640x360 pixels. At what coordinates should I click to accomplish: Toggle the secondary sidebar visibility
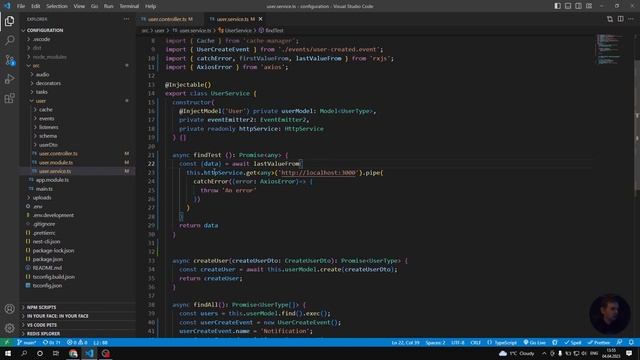pyautogui.click(x=578, y=6)
